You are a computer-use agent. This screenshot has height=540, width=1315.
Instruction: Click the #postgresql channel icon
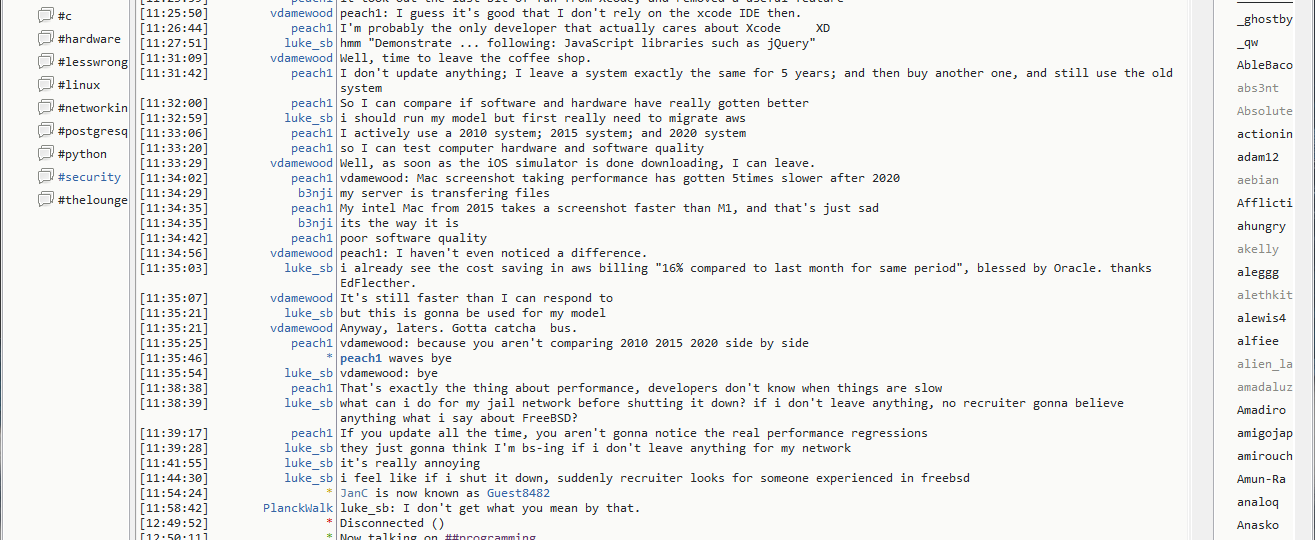coord(45,131)
